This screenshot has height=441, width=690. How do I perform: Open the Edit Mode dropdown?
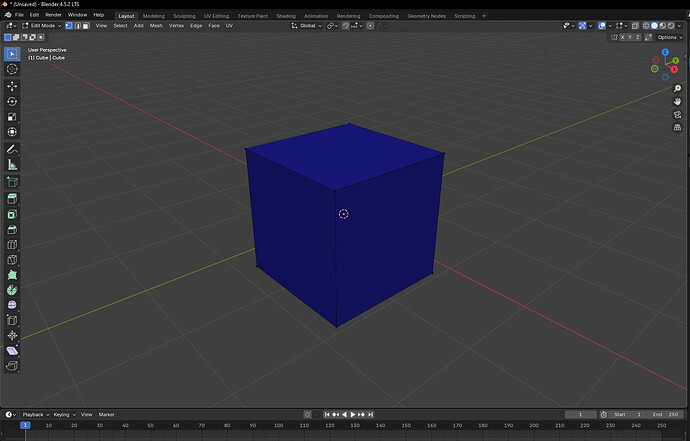click(42, 26)
